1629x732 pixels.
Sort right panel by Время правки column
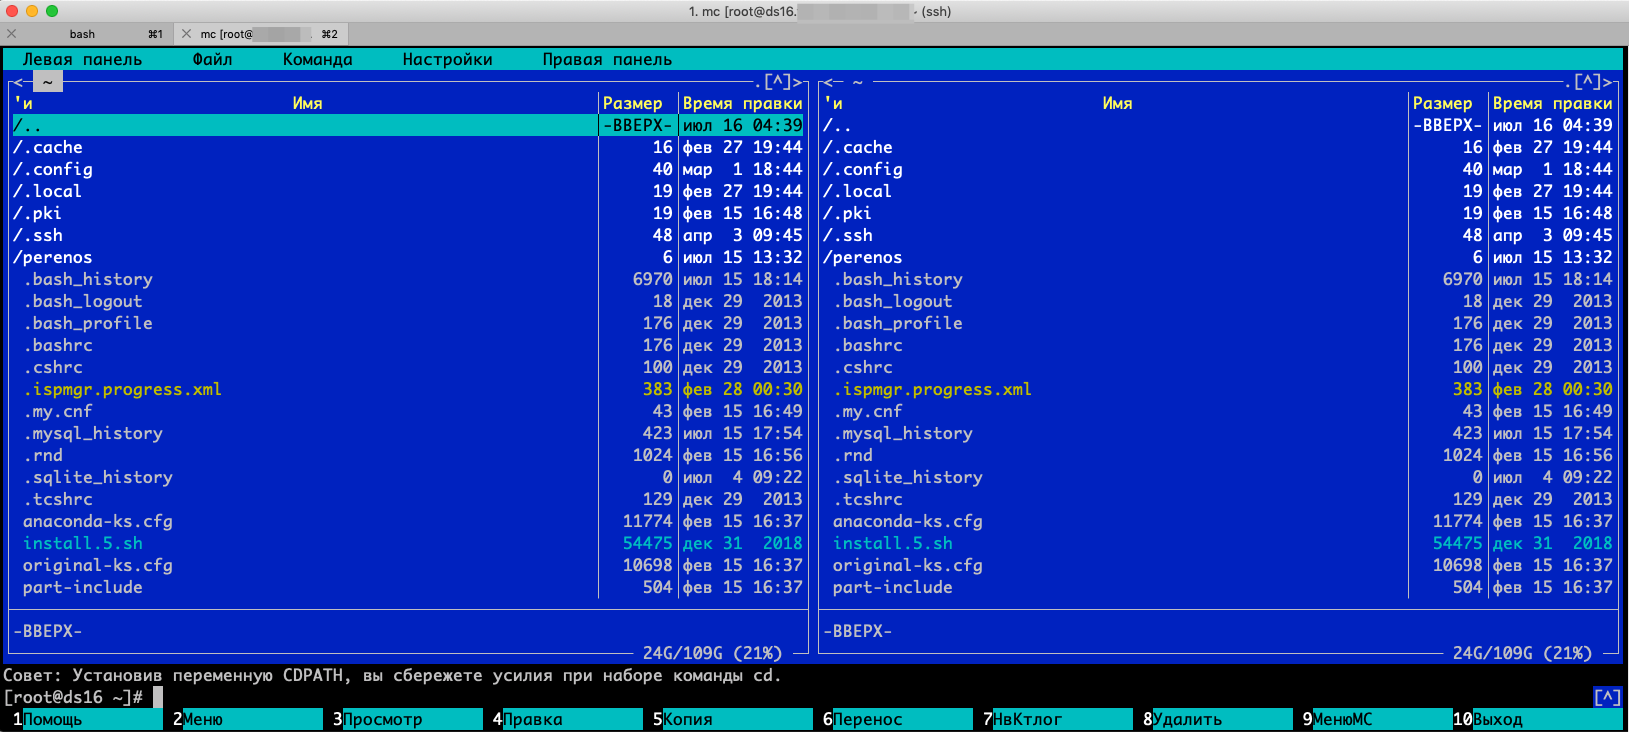[x=1552, y=103]
